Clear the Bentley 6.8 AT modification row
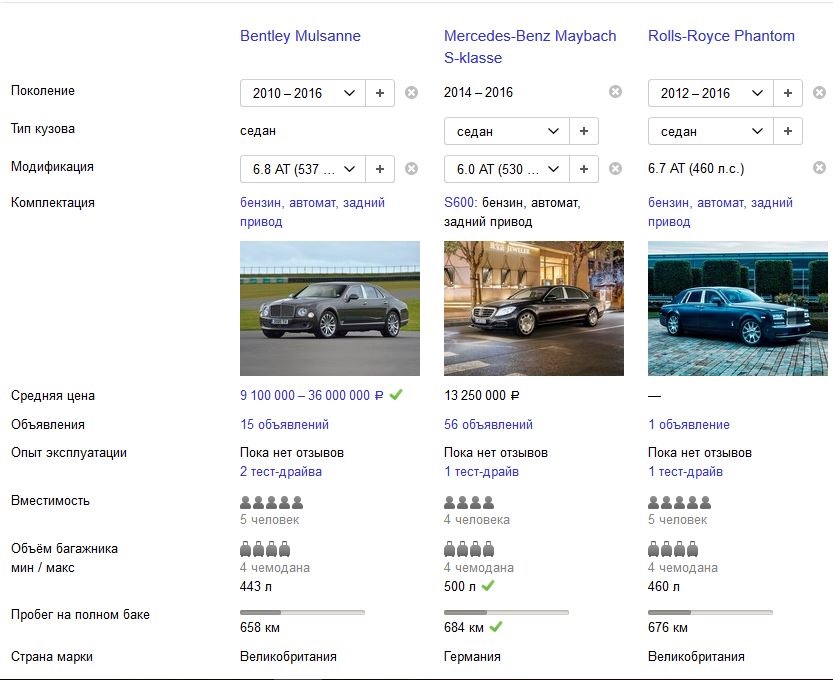 pyautogui.click(x=411, y=169)
